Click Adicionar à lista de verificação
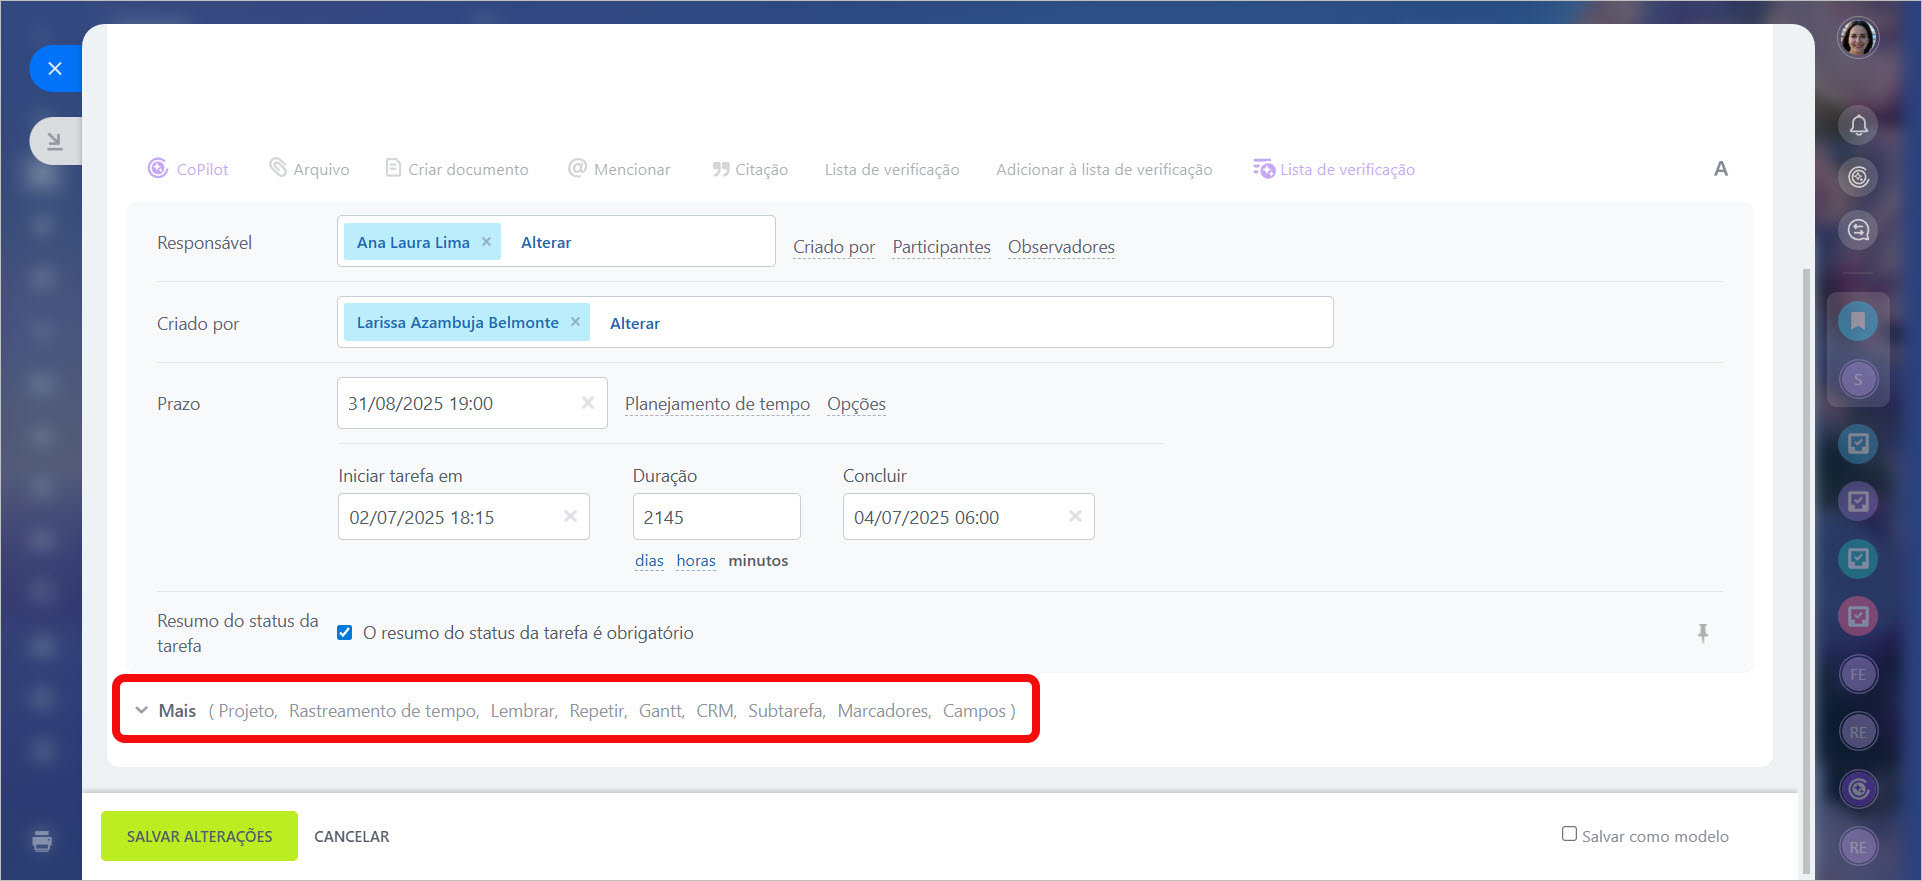Image resolution: width=1922 pixels, height=881 pixels. (x=1104, y=170)
